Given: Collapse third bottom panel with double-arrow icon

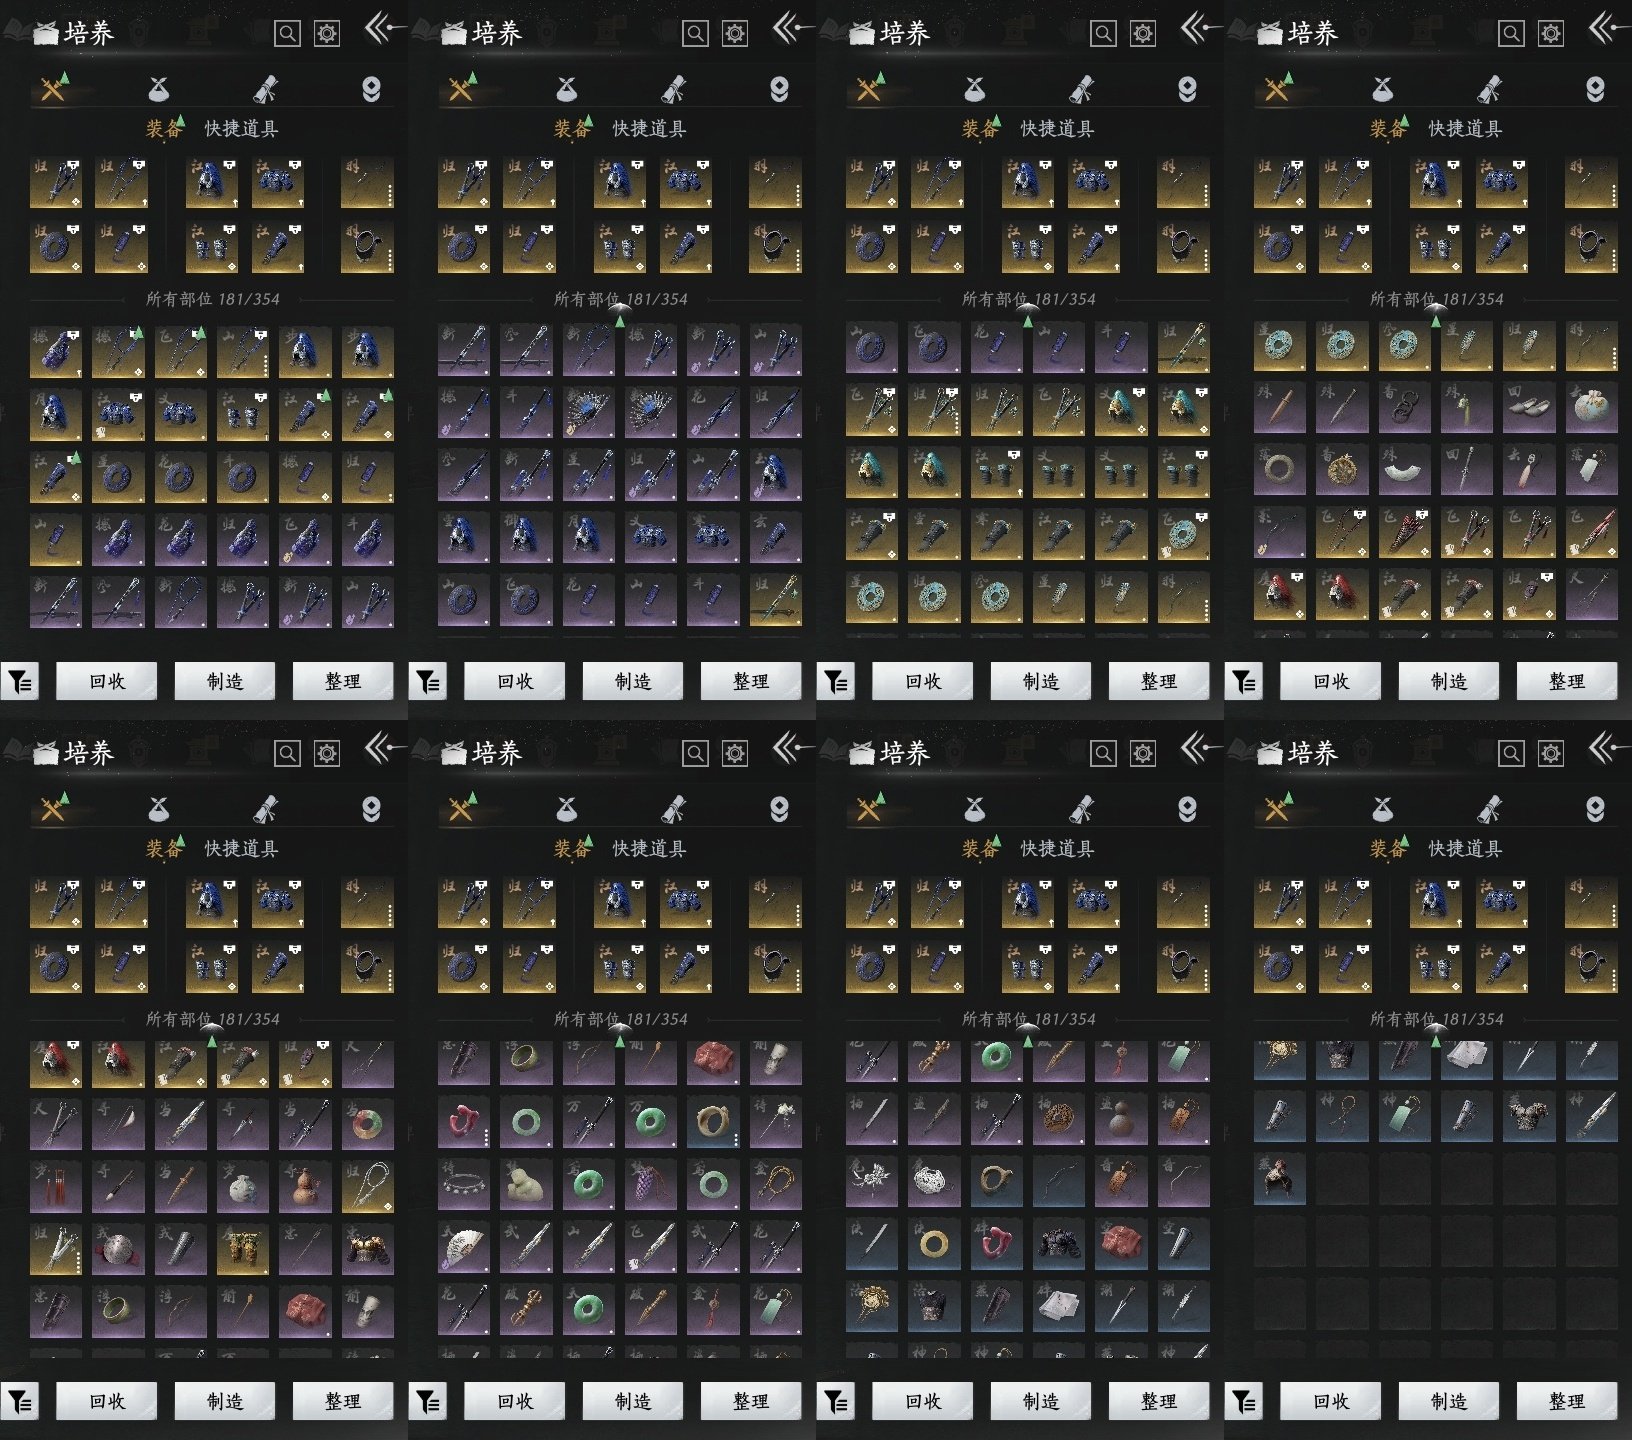Looking at the screenshot, I should [x=1196, y=748].
